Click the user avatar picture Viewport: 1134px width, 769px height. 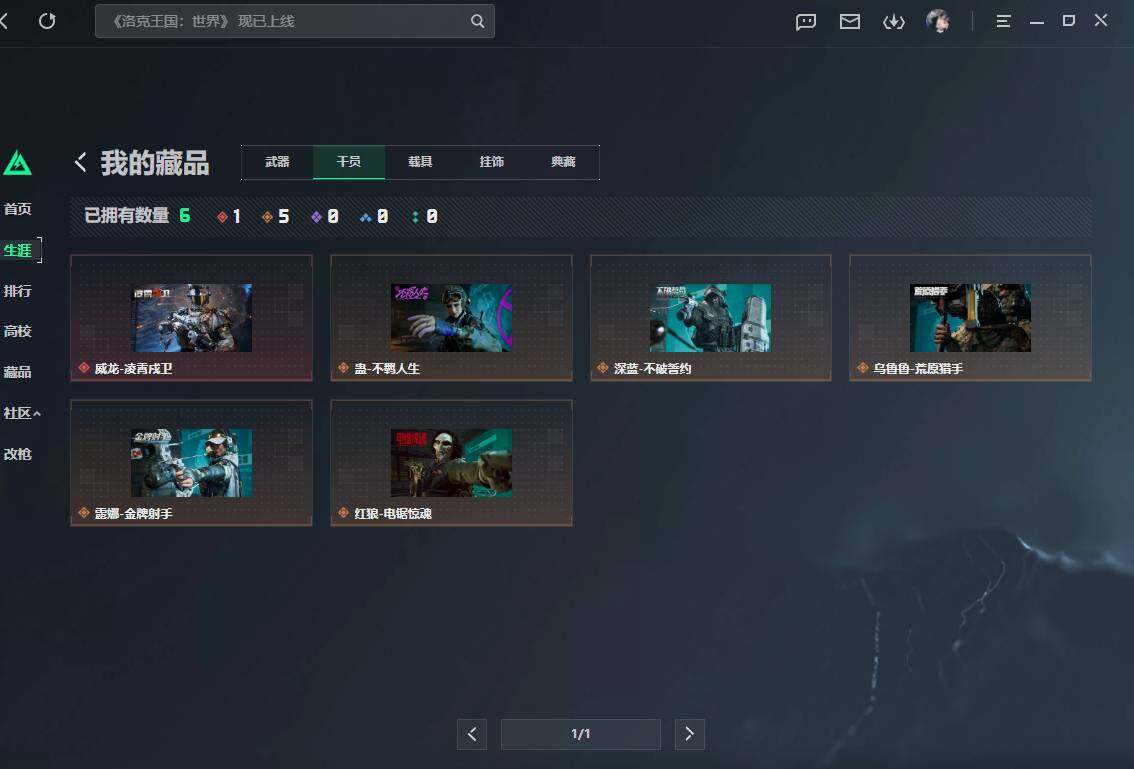[938, 21]
